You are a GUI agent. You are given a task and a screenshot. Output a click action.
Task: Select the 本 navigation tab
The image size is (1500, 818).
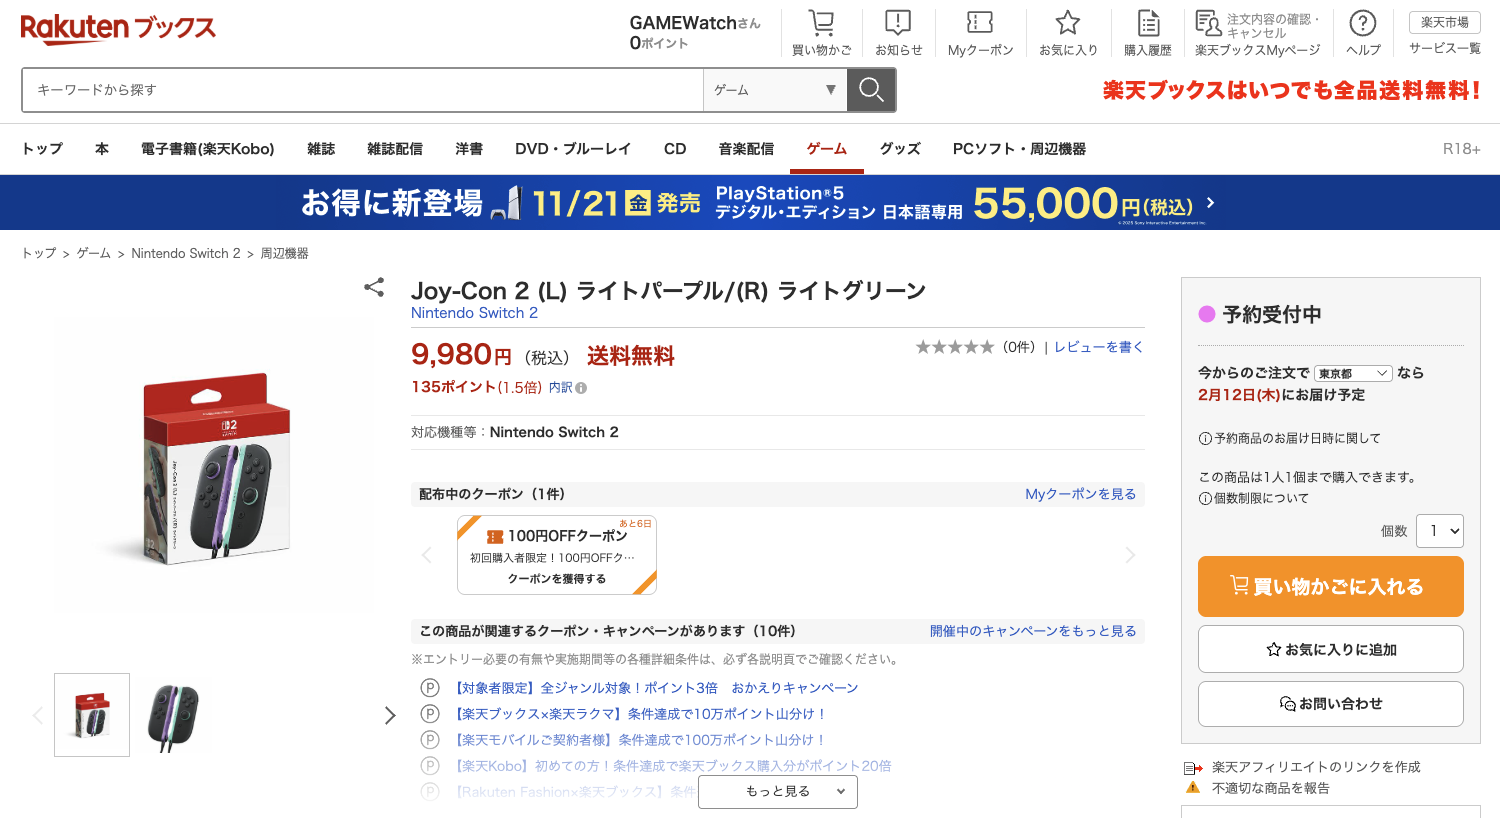click(102, 149)
